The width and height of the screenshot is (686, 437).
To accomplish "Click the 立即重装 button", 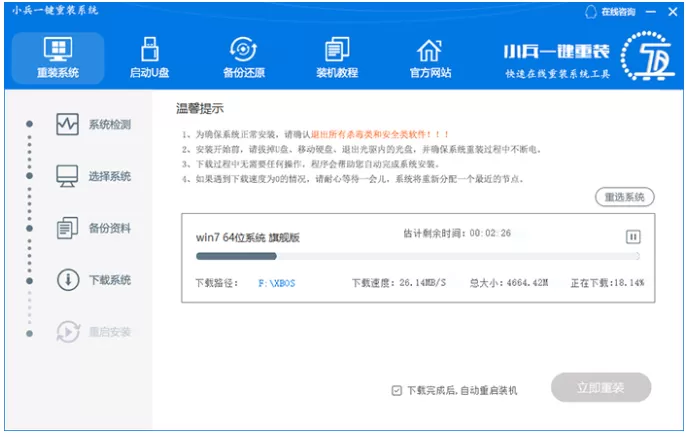I will [601, 388].
